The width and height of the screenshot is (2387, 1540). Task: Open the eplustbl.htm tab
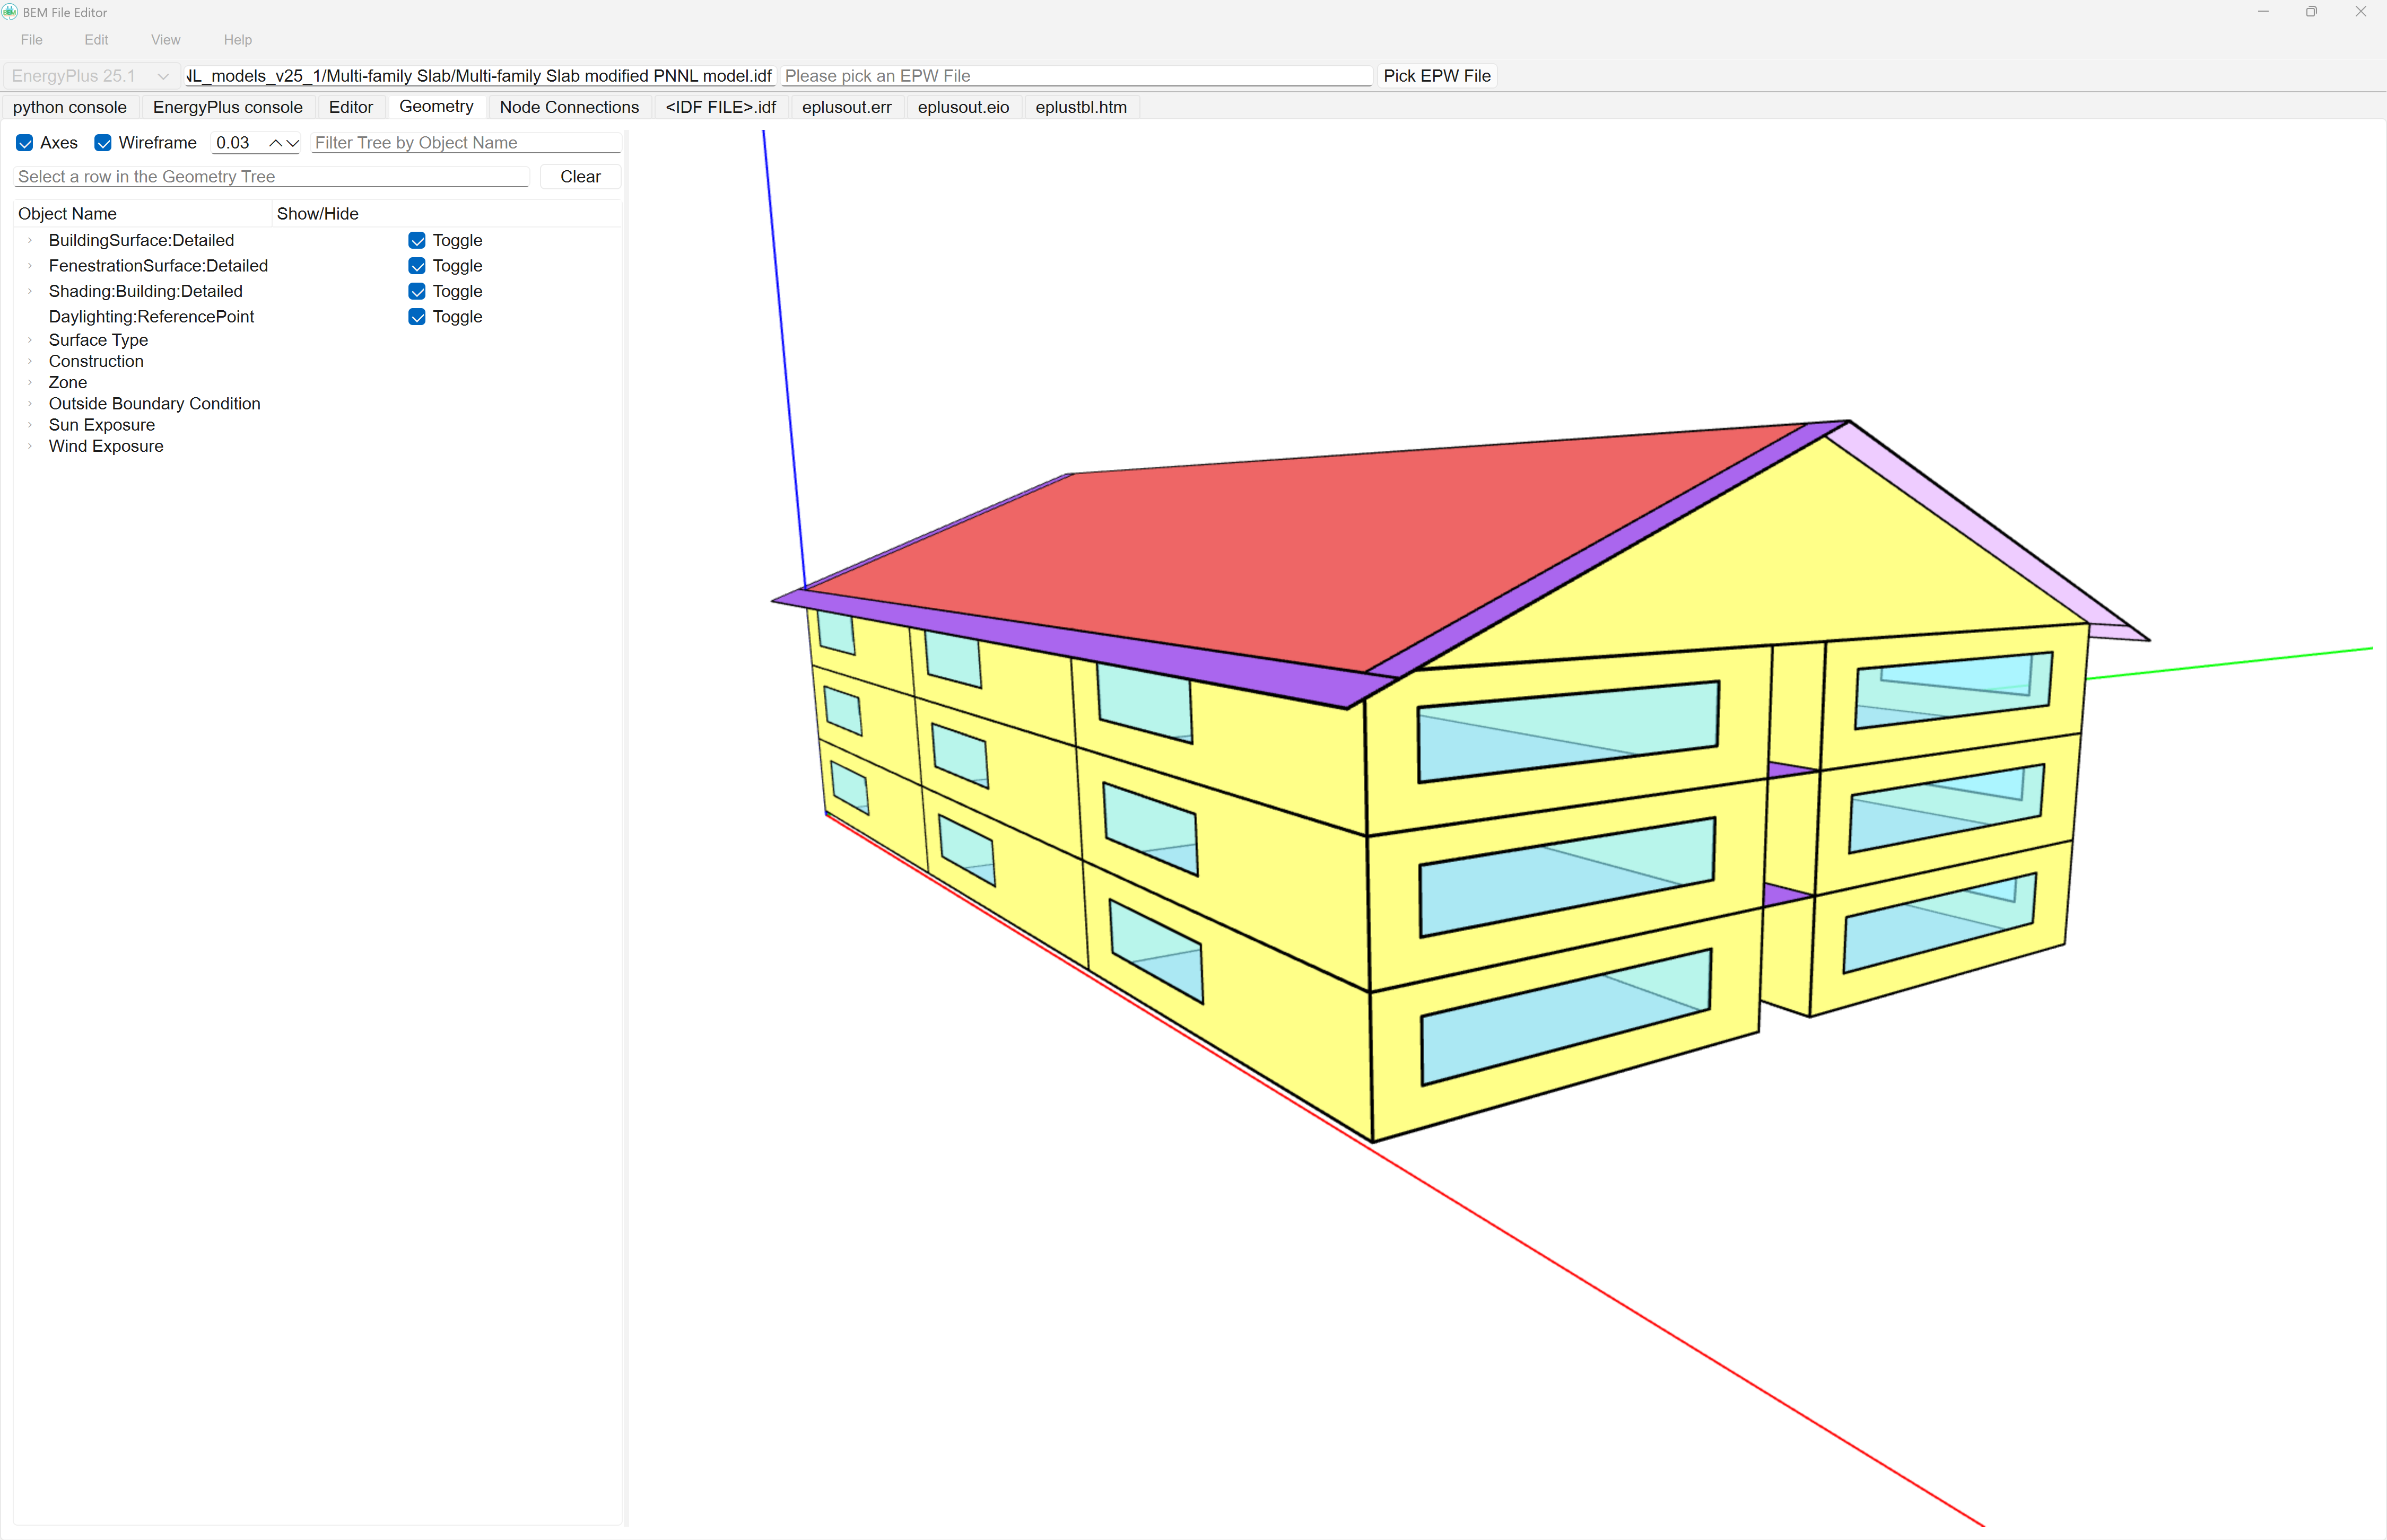[1081, 107]
